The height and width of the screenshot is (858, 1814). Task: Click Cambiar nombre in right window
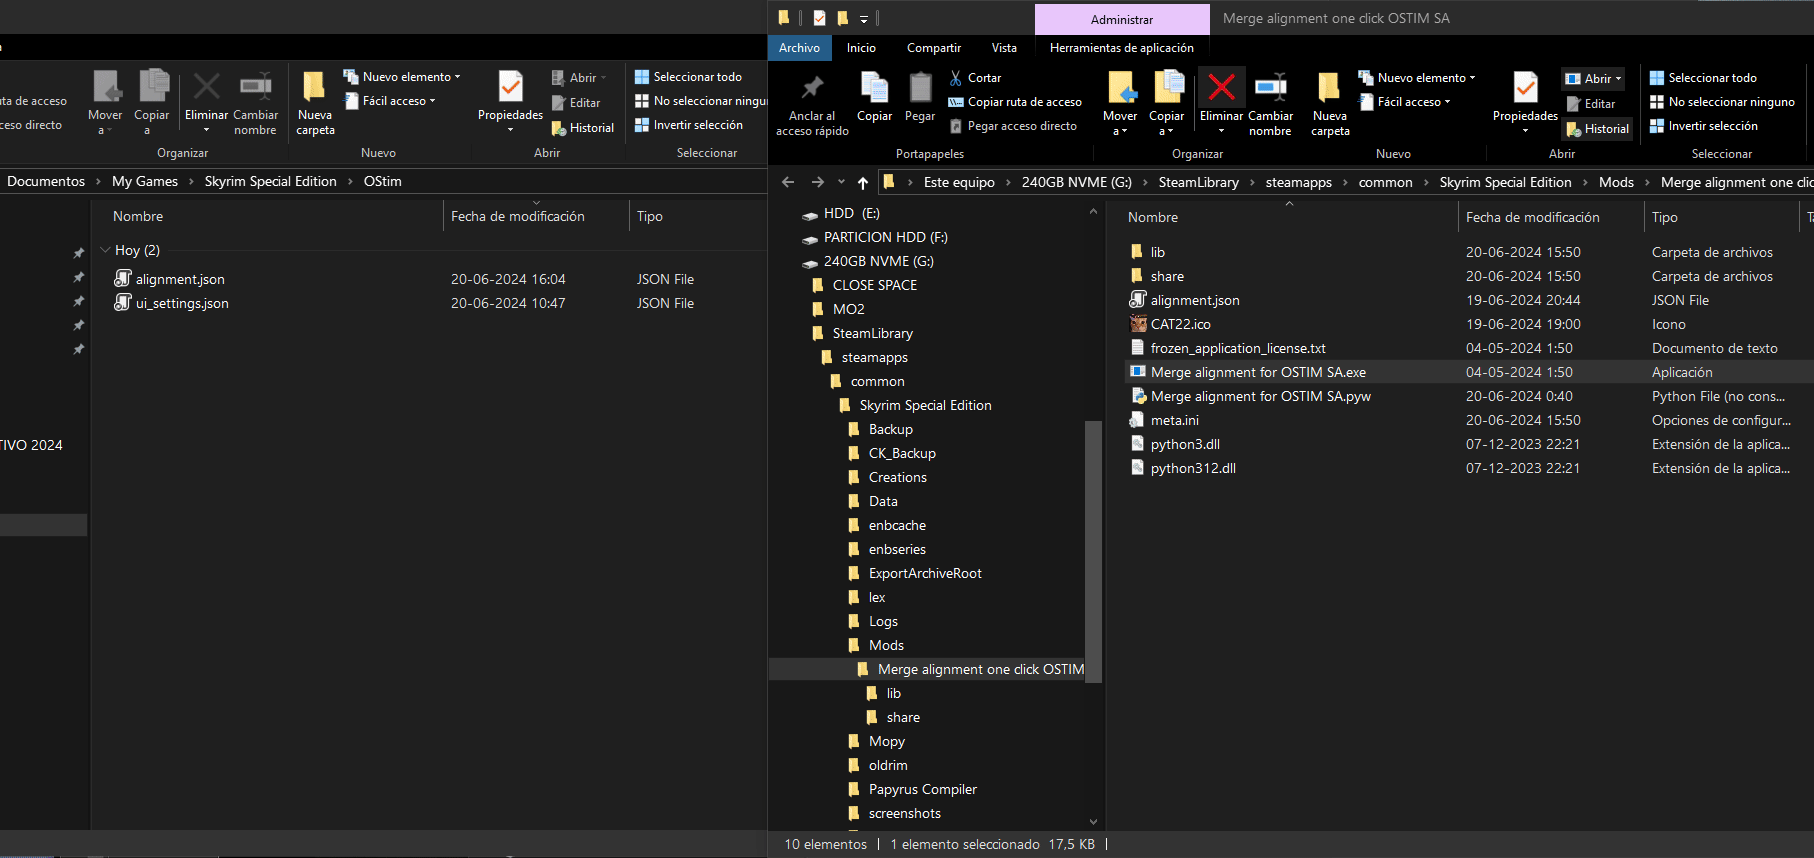tap(1270, 104)
